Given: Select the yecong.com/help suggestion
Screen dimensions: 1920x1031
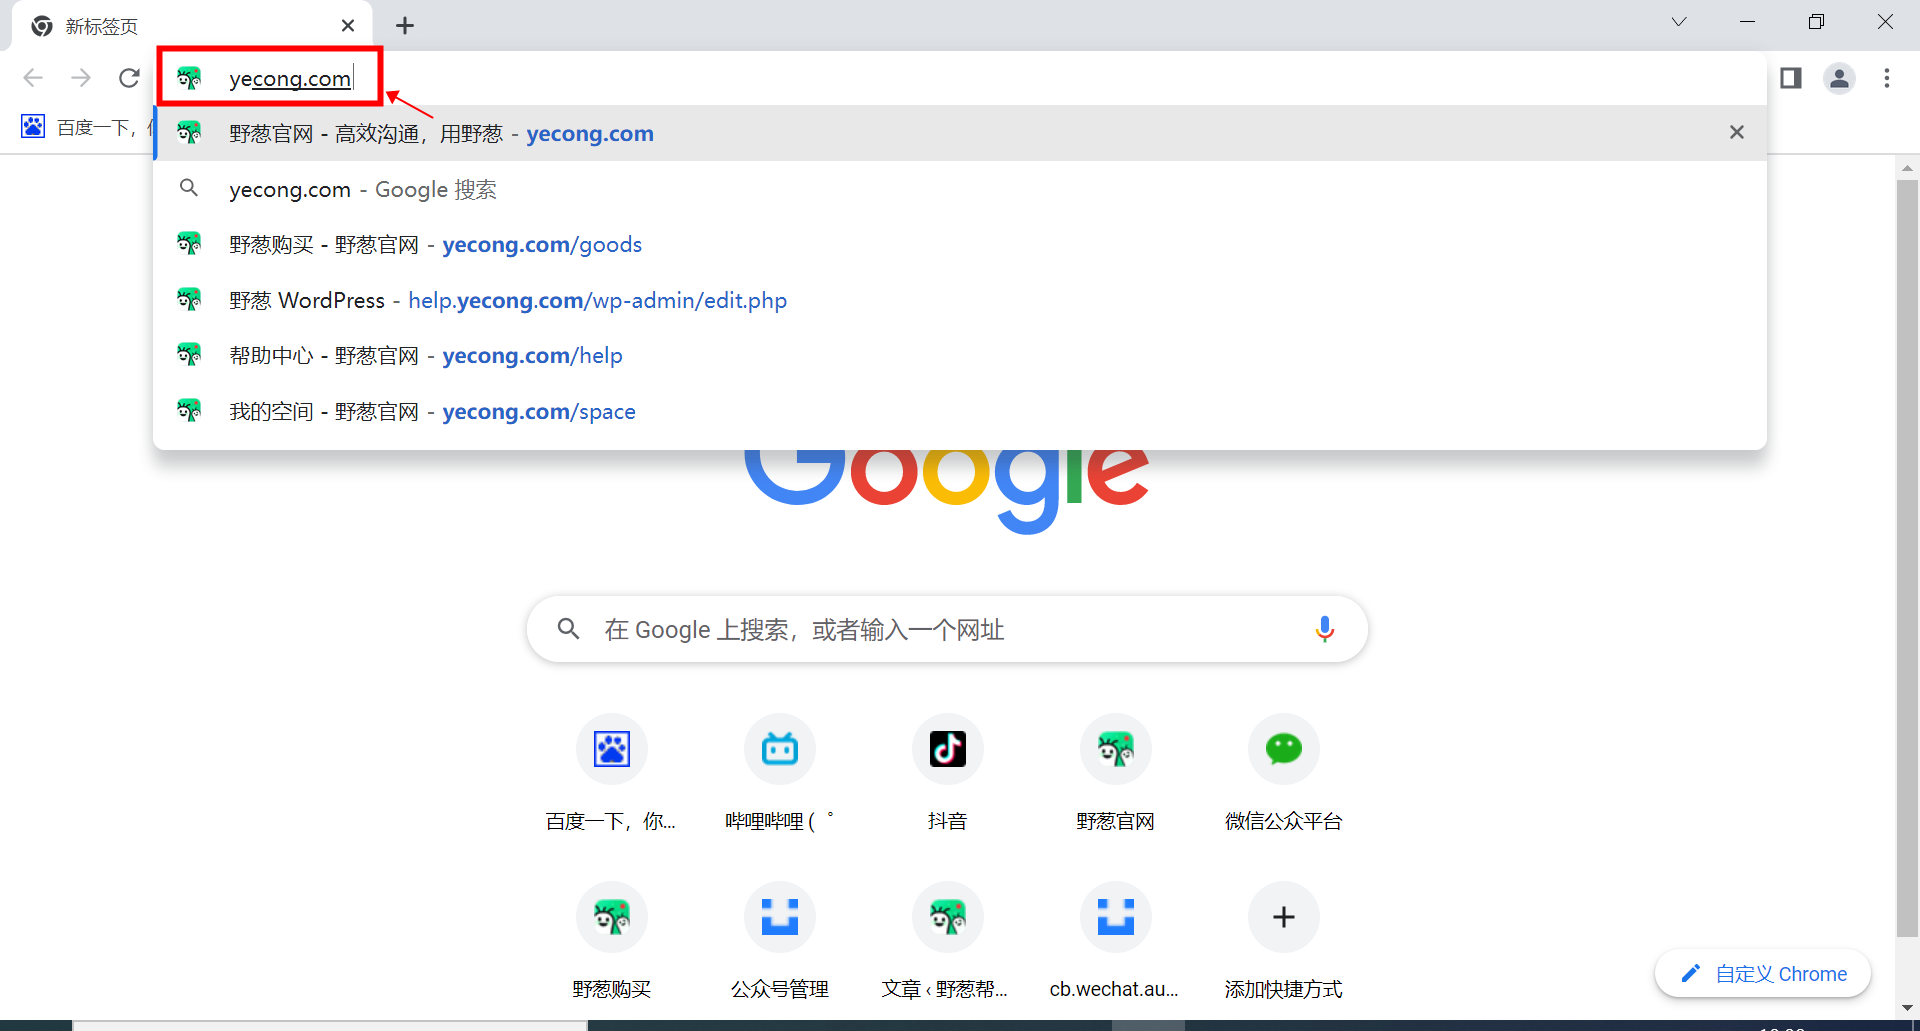Looking at the screenshot, I should tap(960, 355).
